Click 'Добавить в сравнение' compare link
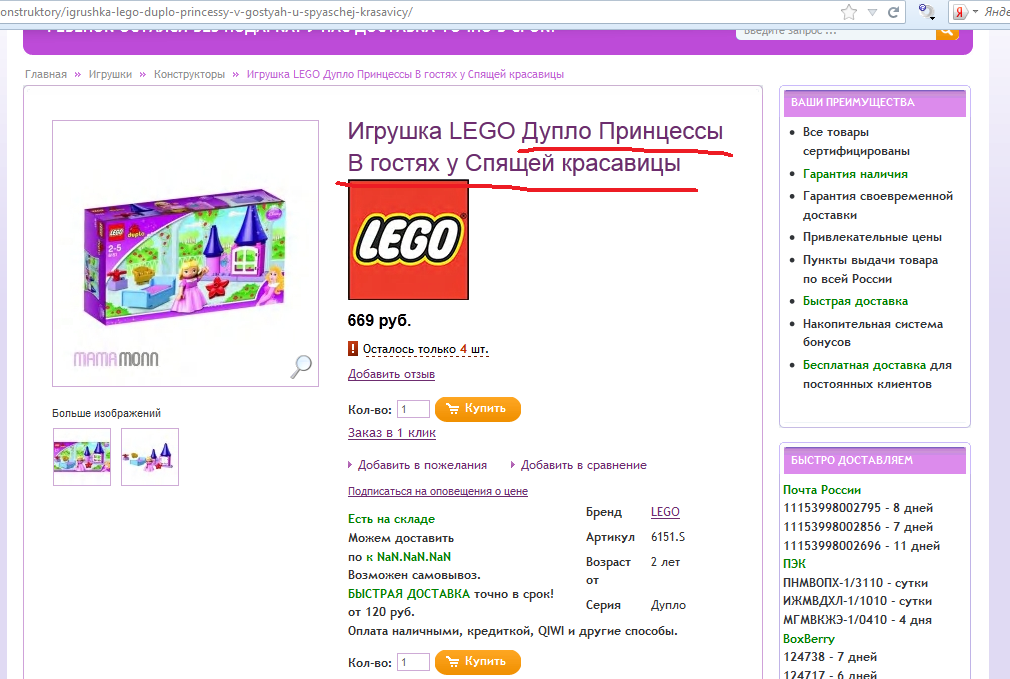The image size is (1010, 679). tap(583, 465)
